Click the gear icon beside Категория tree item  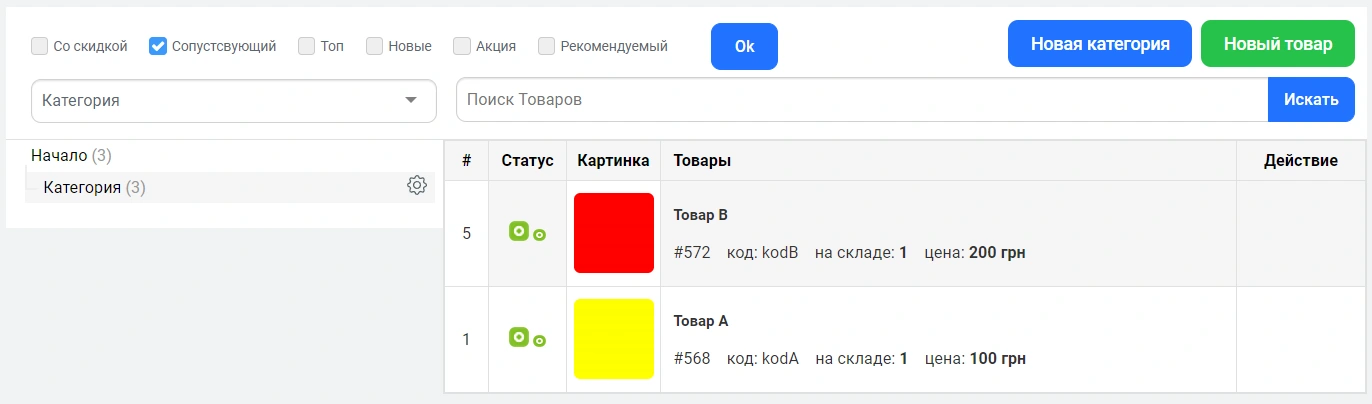(x=417, y=186)
